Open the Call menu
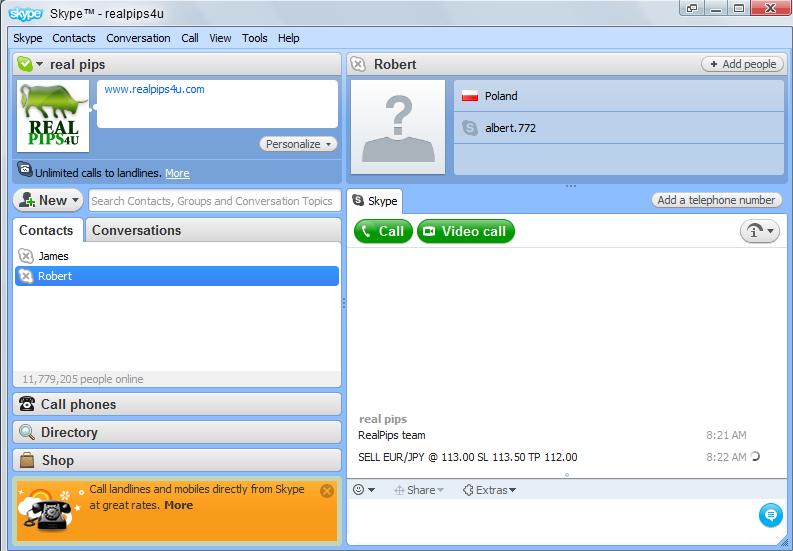The image size is (793, 551). [190, 38]
